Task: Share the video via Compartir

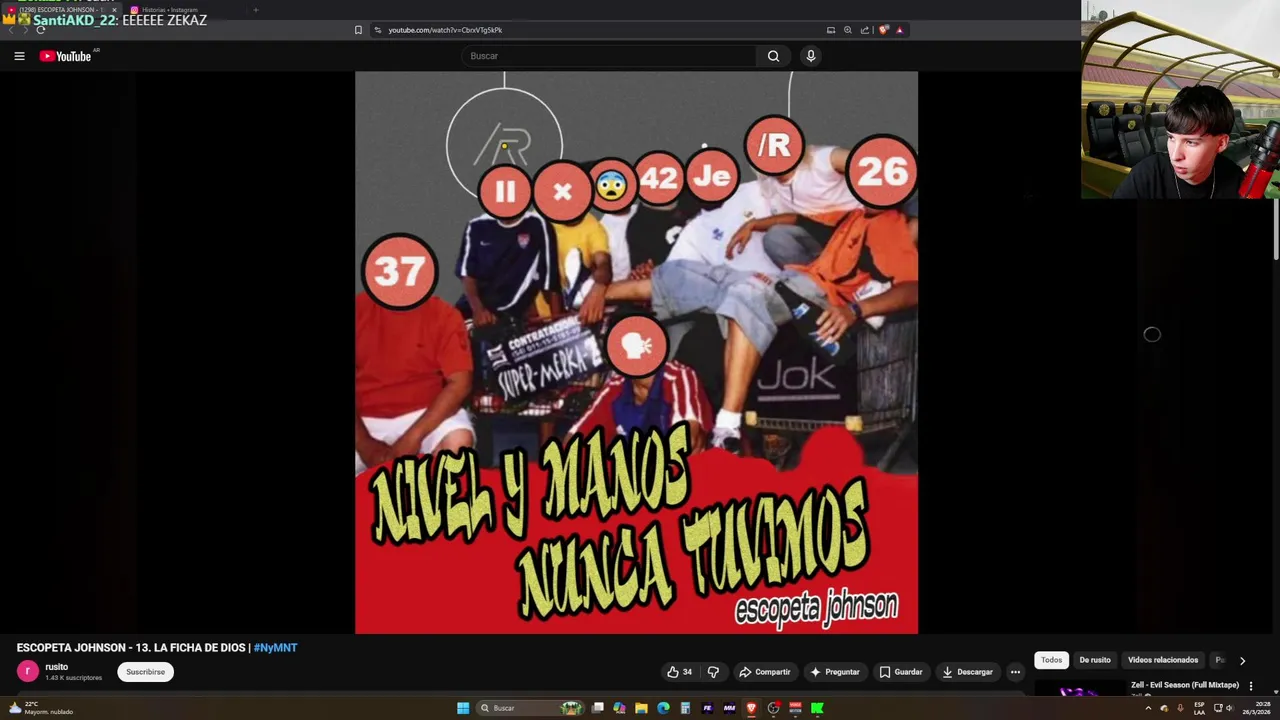Action: point(764,672)
